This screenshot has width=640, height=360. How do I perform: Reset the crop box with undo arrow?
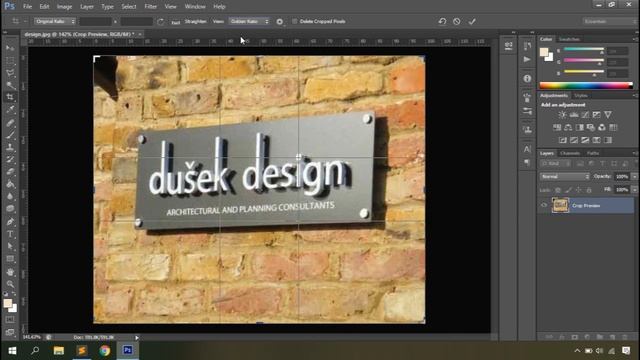(442, 21)
